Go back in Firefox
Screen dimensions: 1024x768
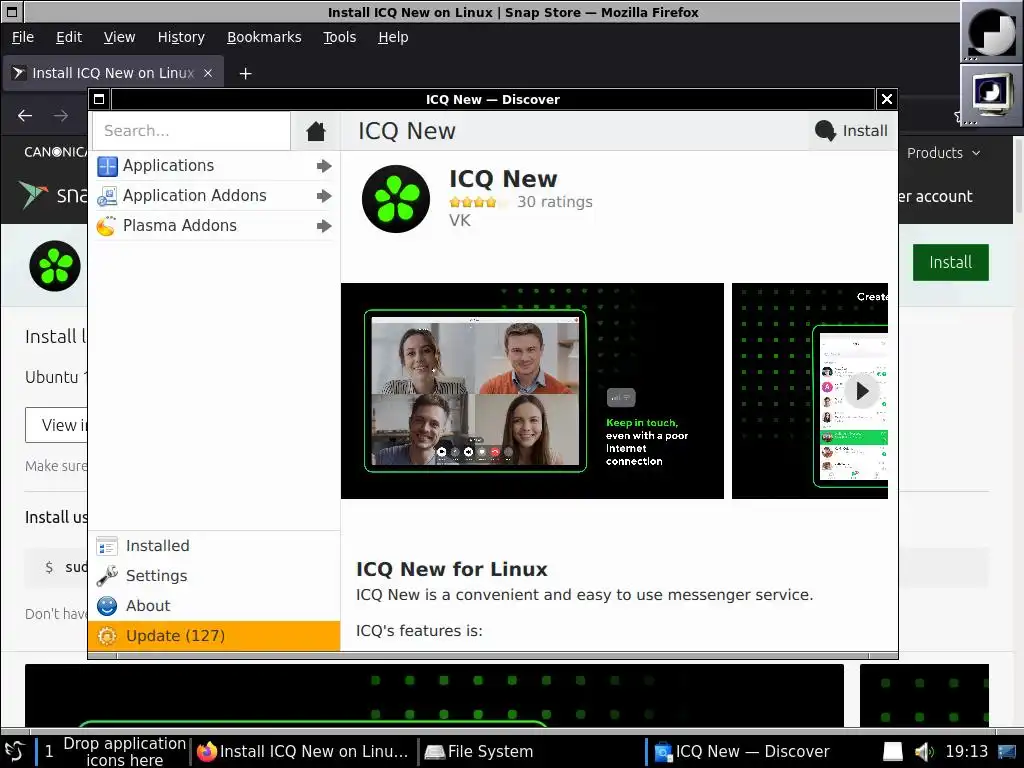25,116
